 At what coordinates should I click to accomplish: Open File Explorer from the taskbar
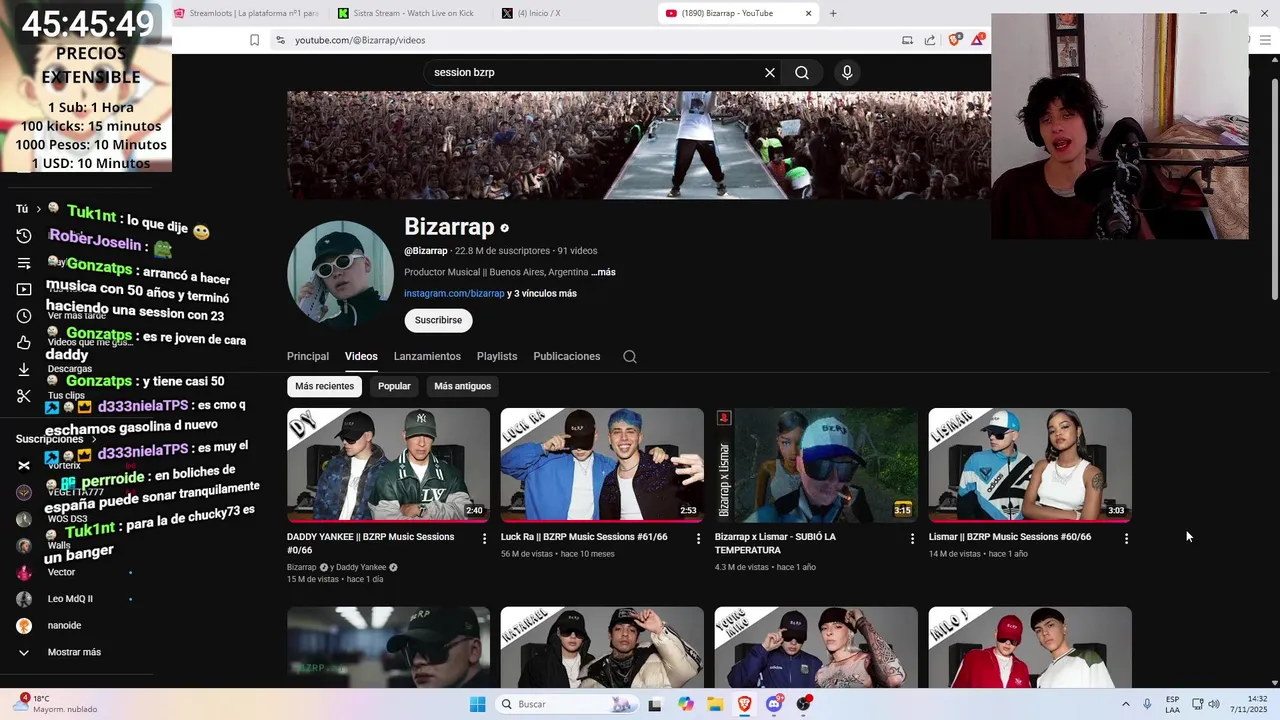click(715, 704)
